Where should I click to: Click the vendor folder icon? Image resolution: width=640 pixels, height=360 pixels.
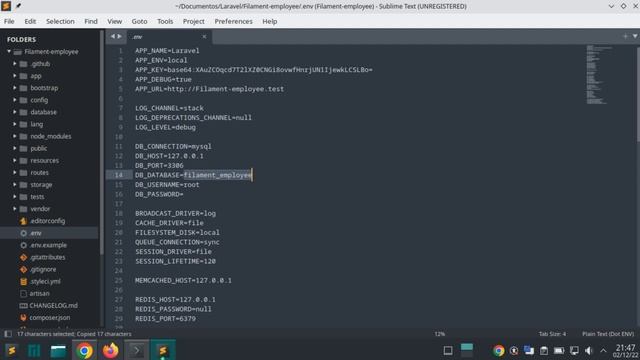pos(24,209)
